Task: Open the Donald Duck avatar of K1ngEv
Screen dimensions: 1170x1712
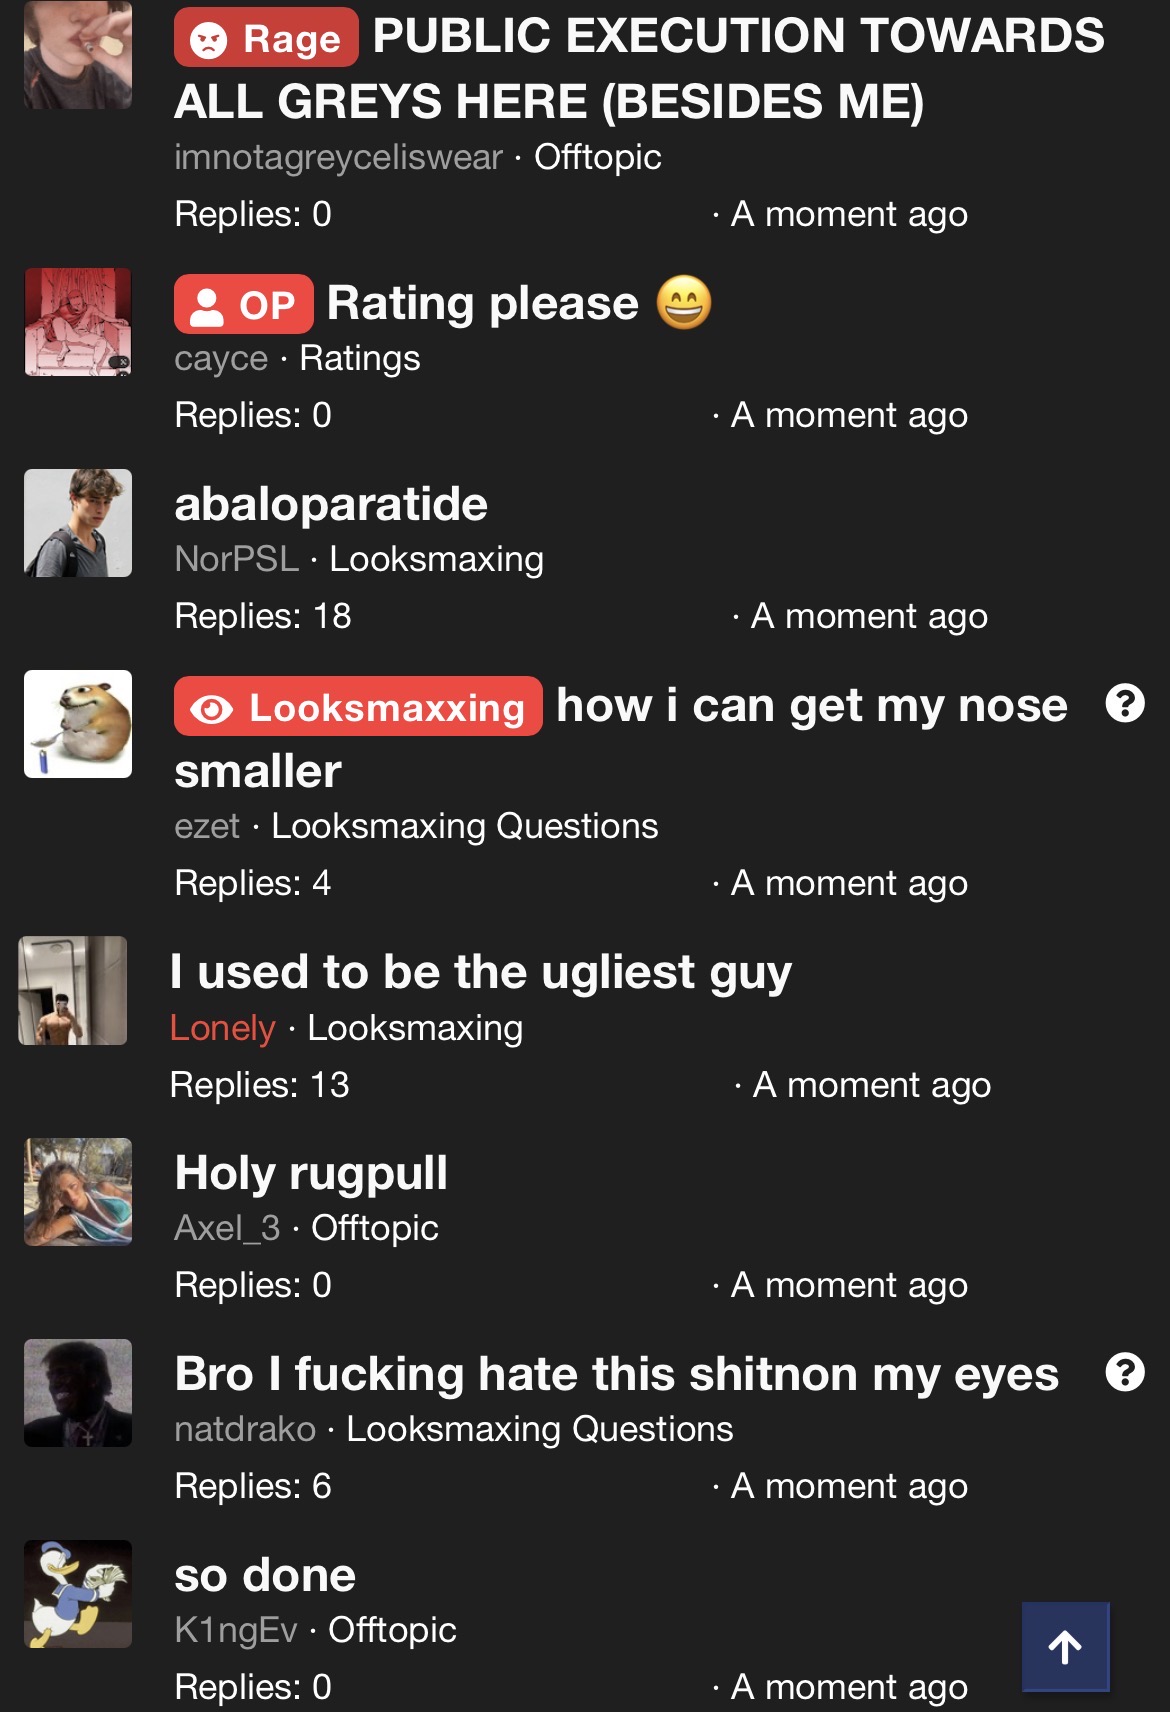Action: [78, 1594]
